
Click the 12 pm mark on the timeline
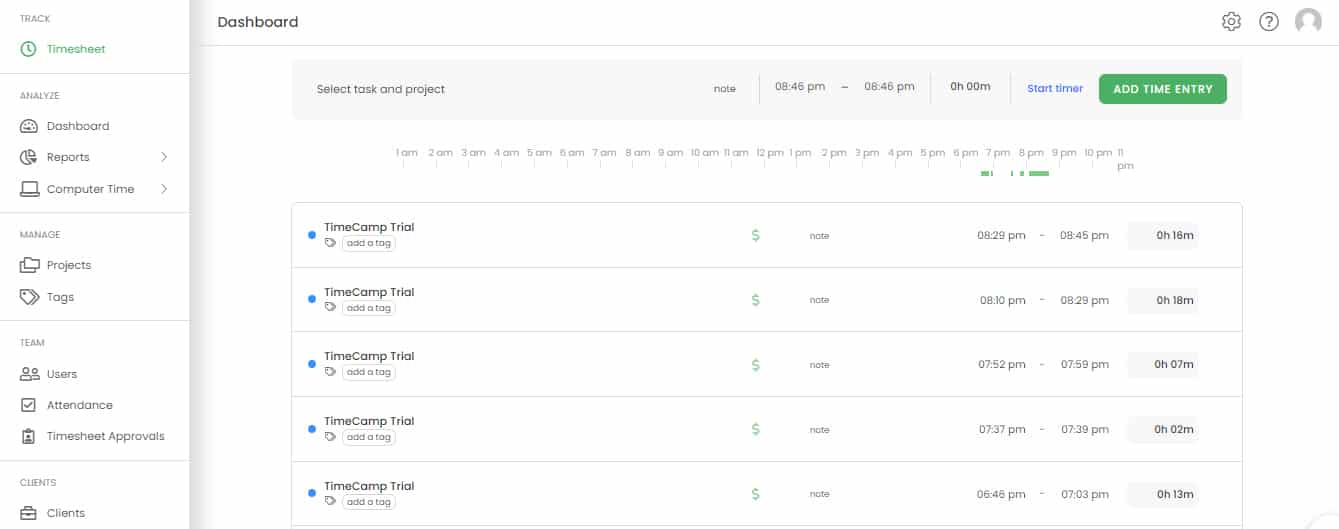pyautogui.click(x=770, y=153)
